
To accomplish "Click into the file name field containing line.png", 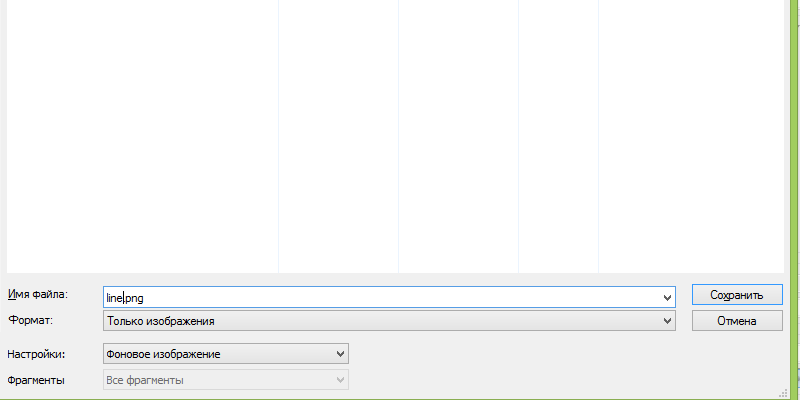I will pyautogui.click(x=380, y=296).
